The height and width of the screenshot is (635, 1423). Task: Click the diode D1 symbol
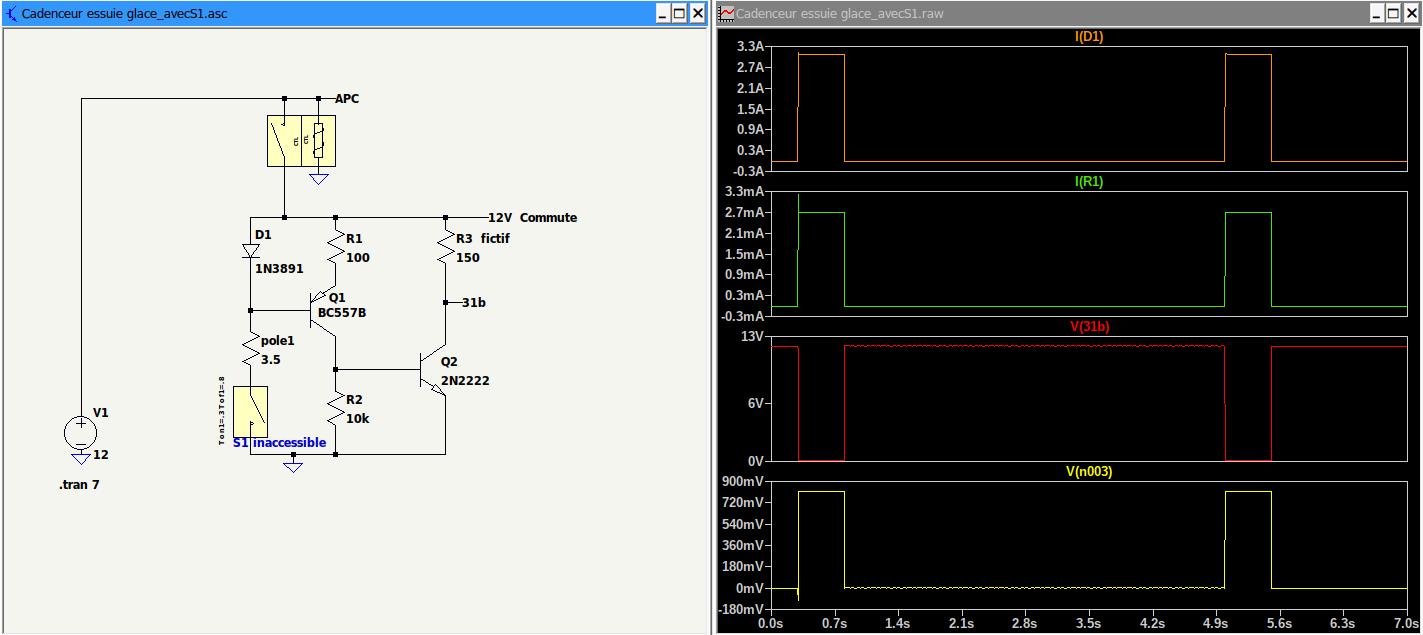(x=250, y=252)
